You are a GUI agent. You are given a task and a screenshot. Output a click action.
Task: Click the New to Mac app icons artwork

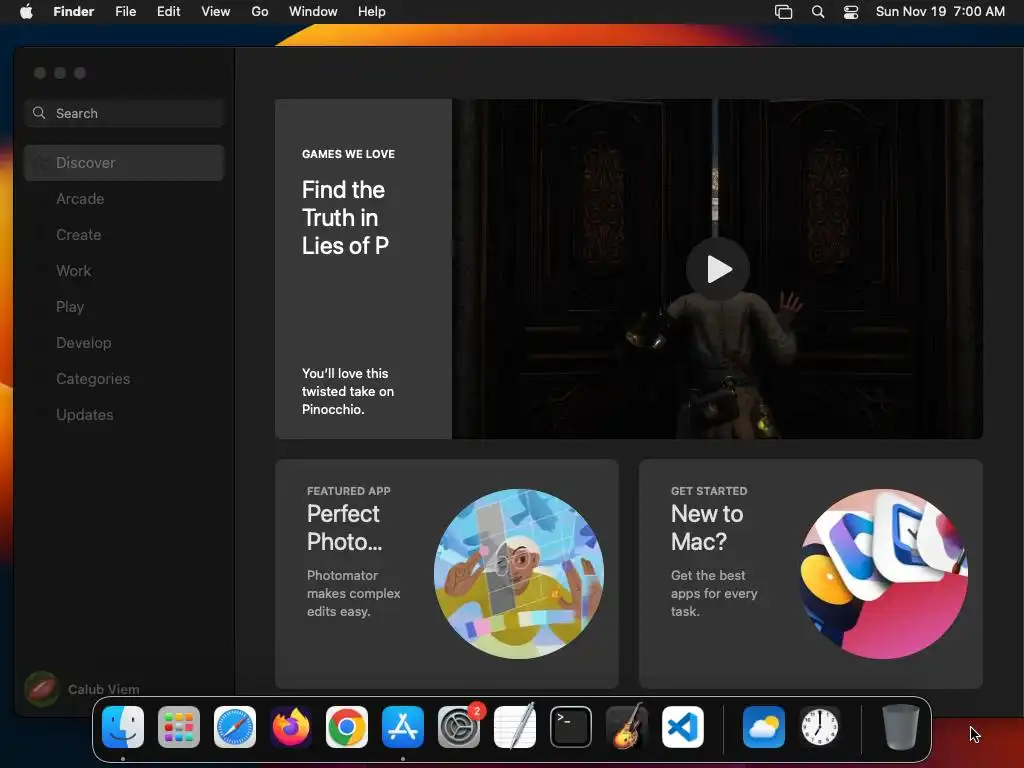pyautogui.click(x=883, y=573)
